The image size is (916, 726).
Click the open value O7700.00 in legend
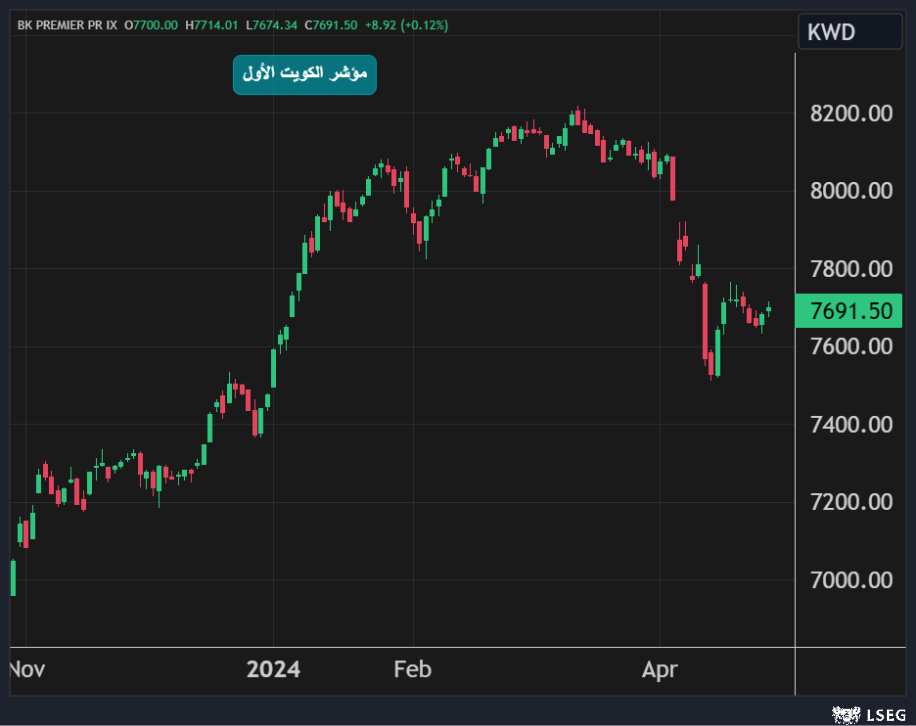(x=153, y=23)
